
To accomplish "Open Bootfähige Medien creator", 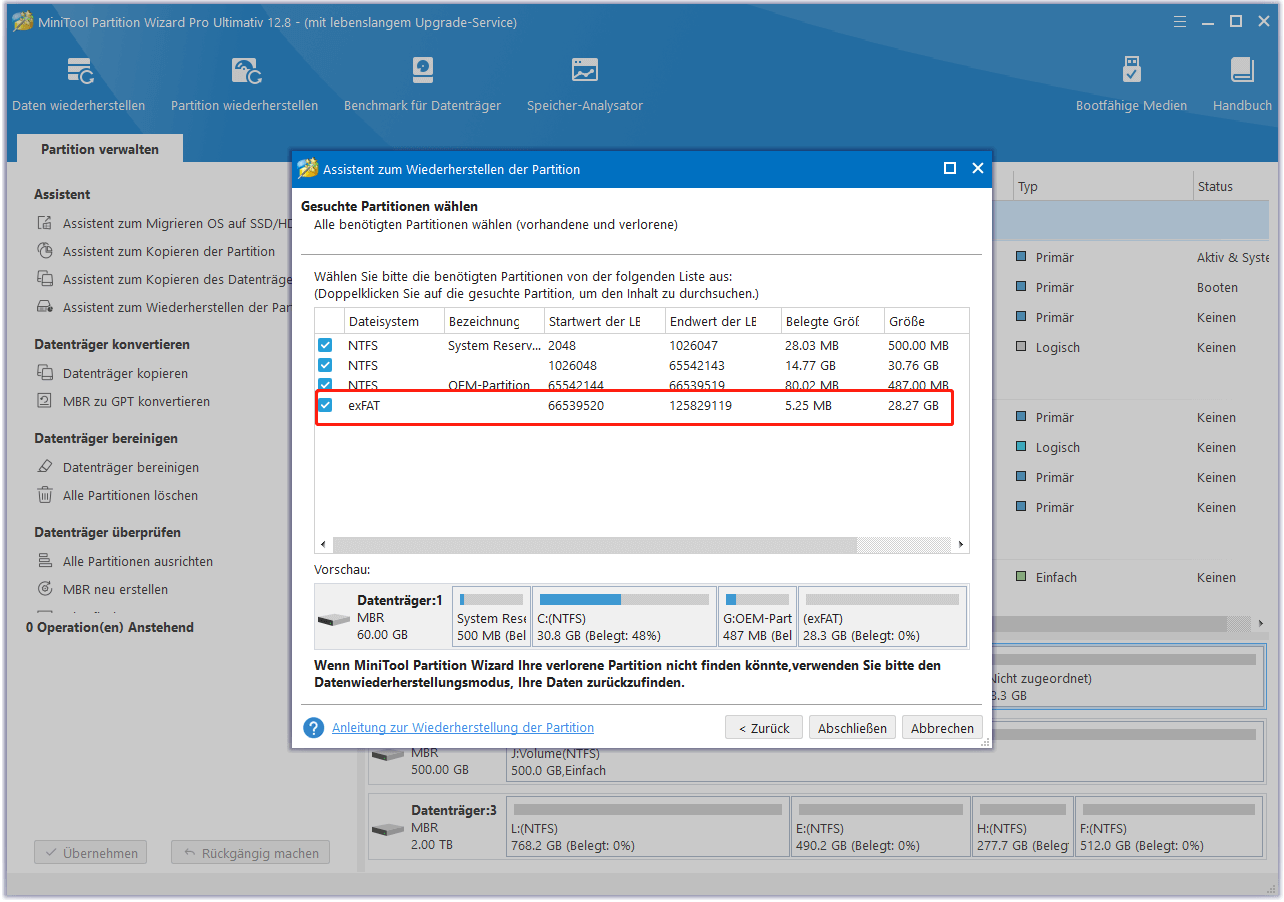I will (1131, 85).
